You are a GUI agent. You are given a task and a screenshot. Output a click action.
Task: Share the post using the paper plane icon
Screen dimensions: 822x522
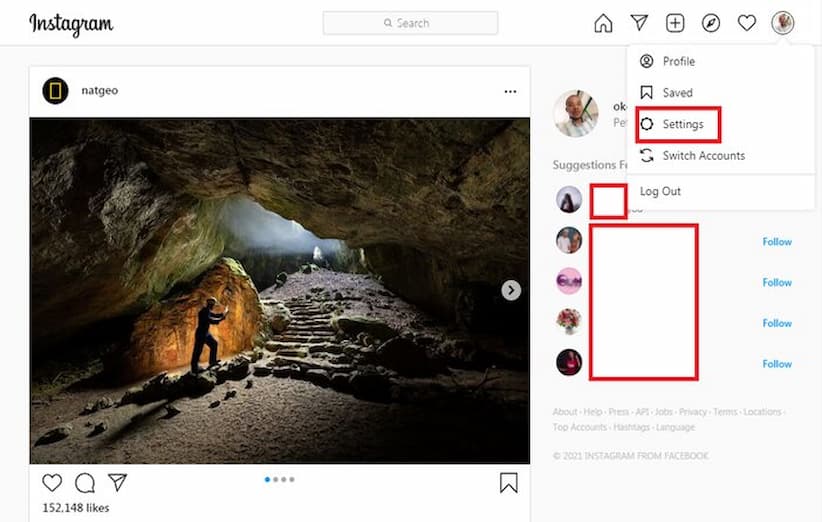(x=117, y=483)
